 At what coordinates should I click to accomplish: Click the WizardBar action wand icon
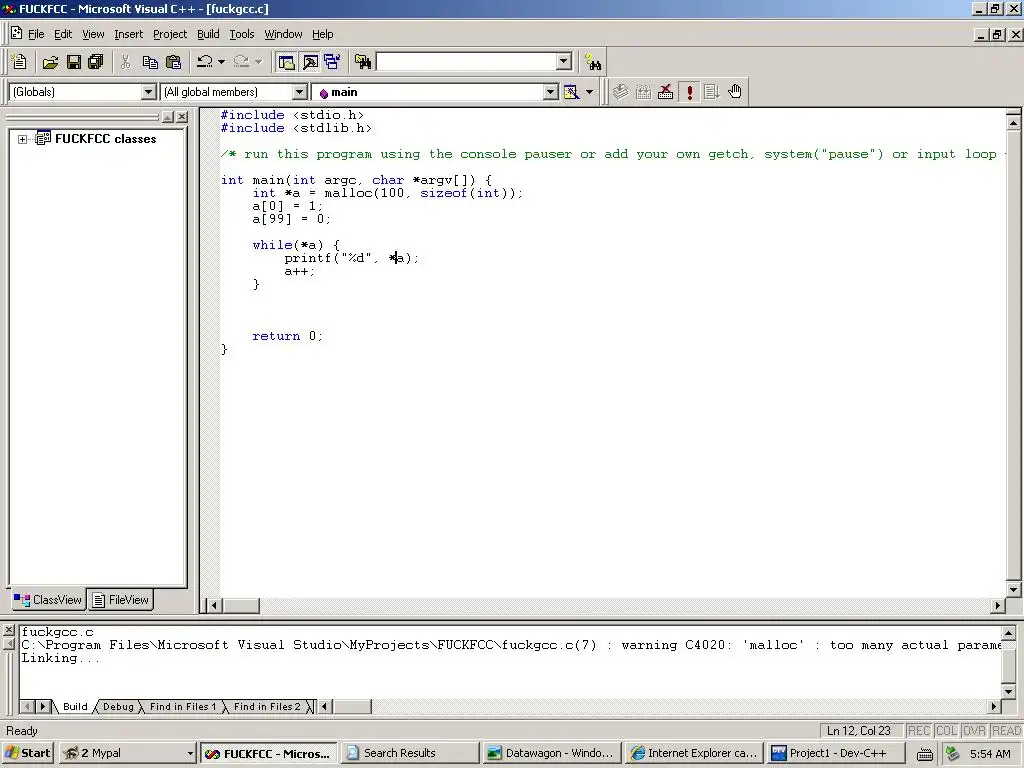pyautogui.click(x=571, y=92)
